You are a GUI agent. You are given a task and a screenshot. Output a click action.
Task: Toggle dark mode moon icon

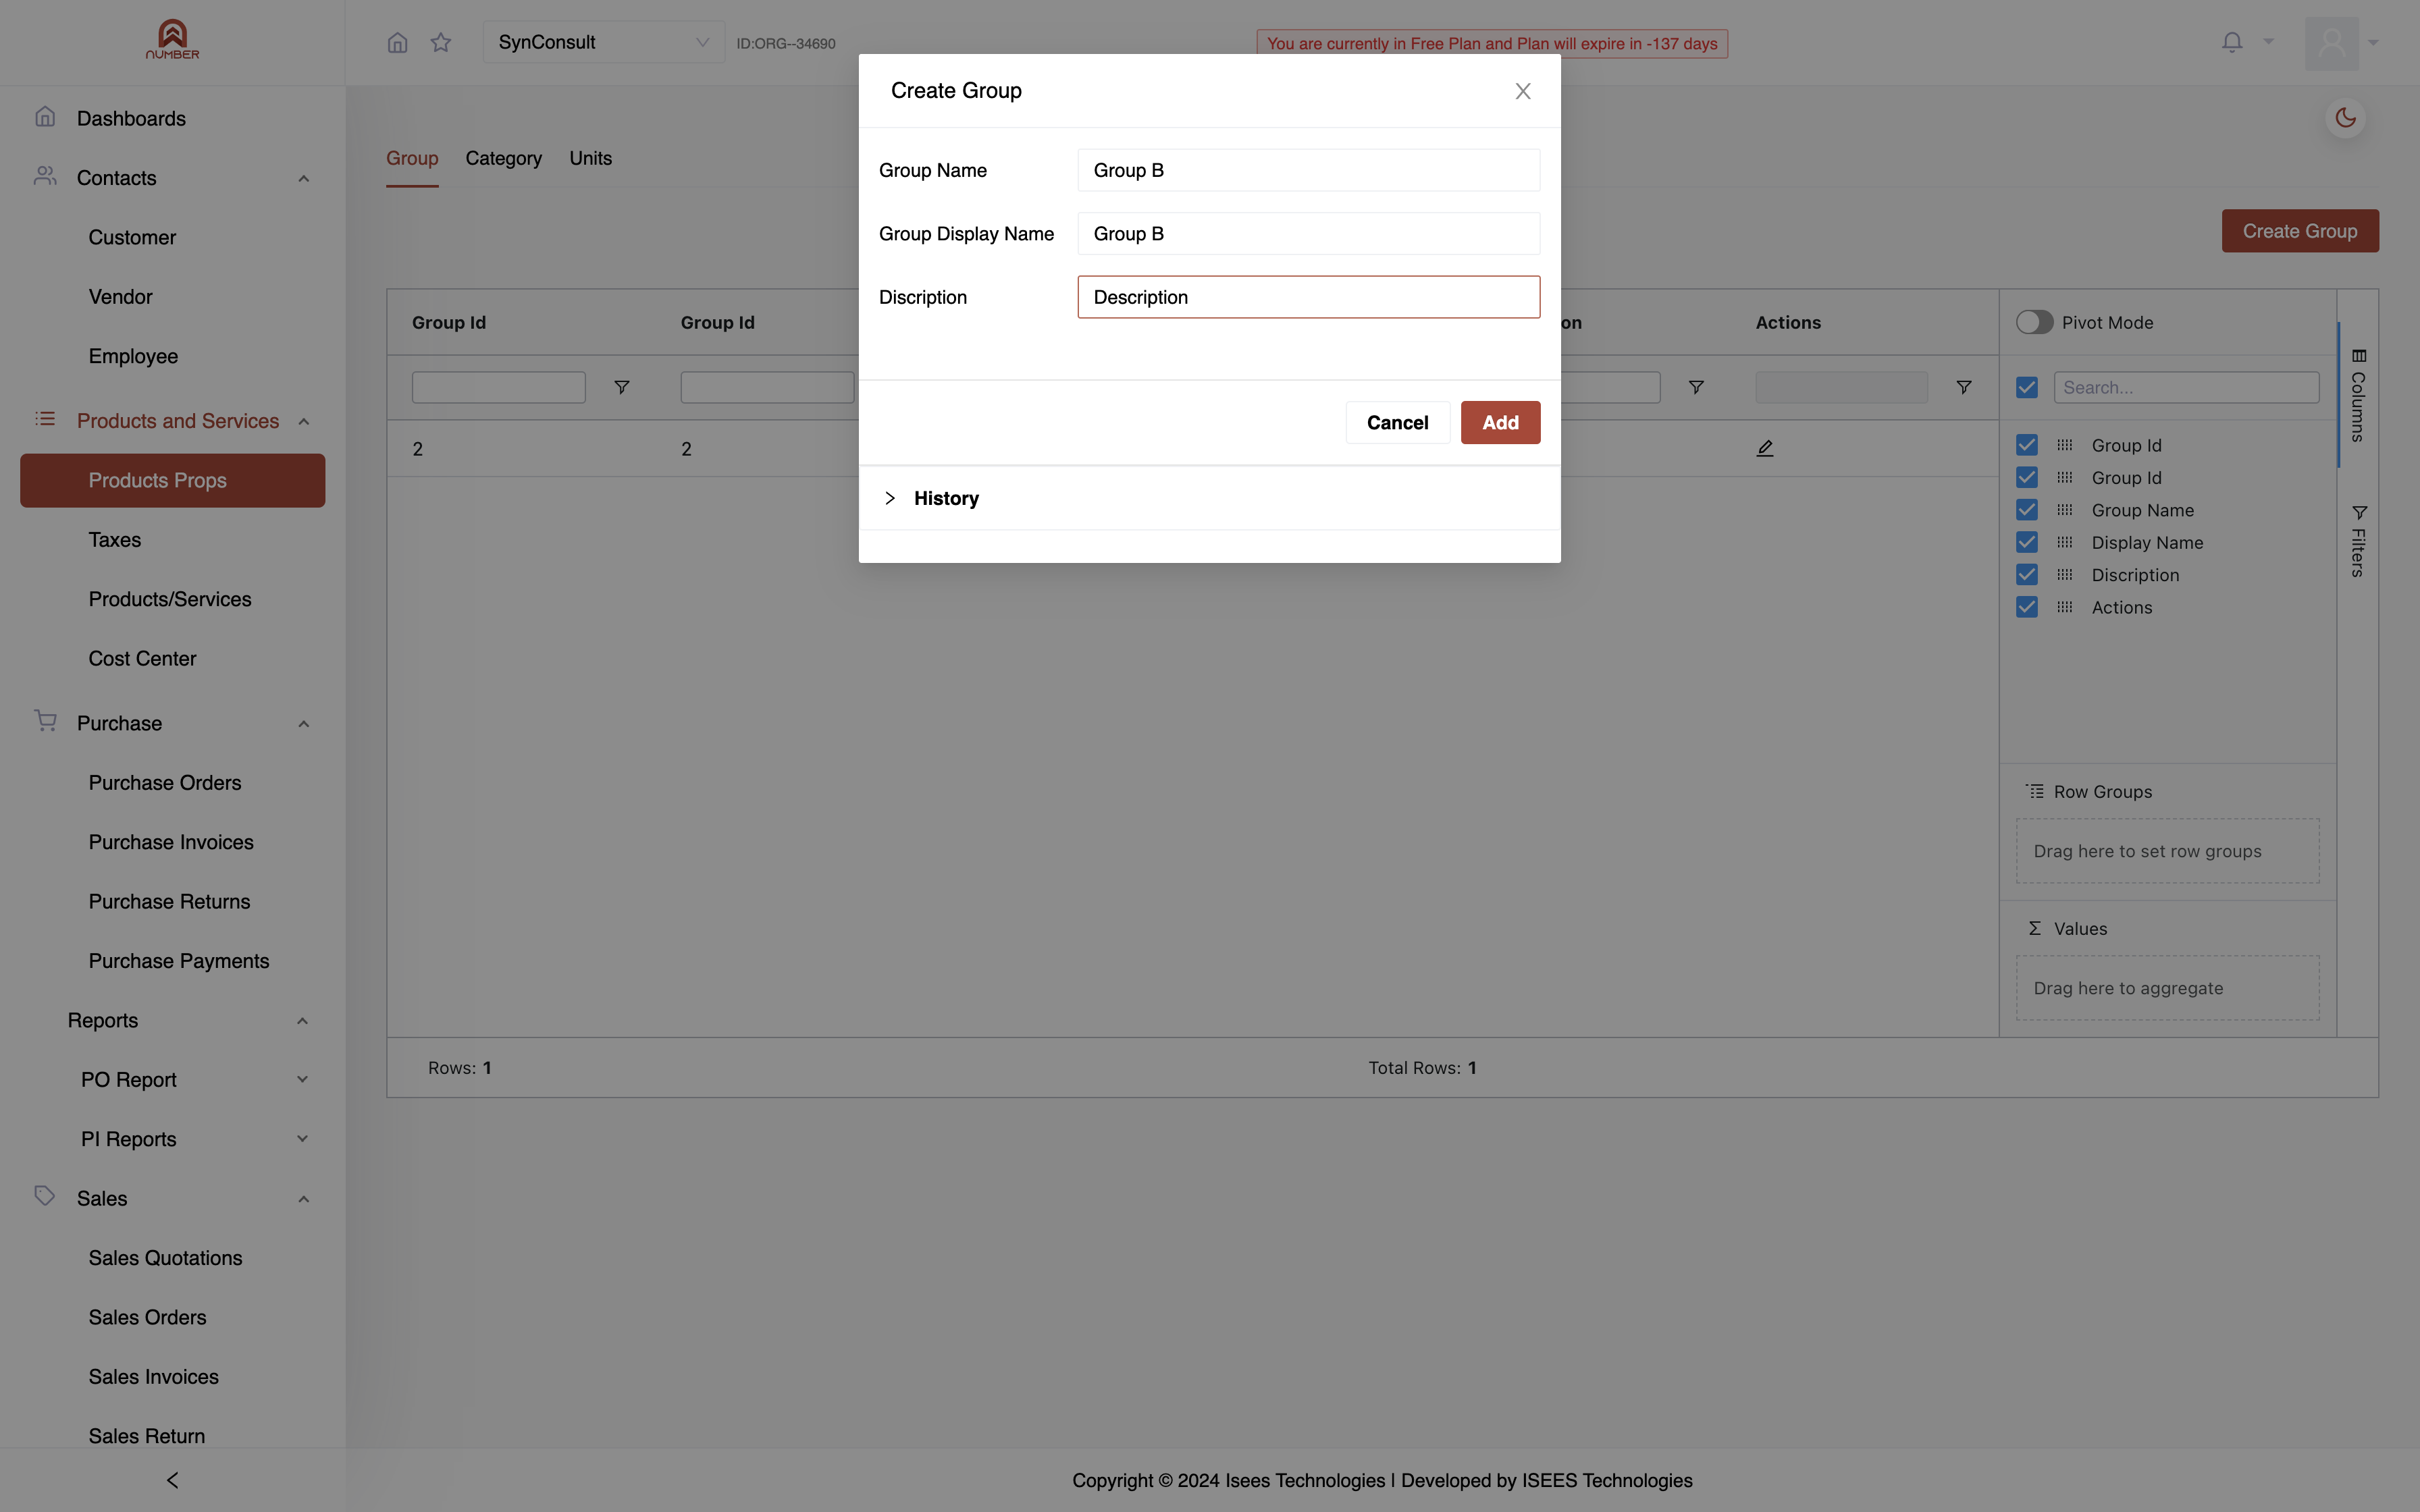pos(2345,118)
